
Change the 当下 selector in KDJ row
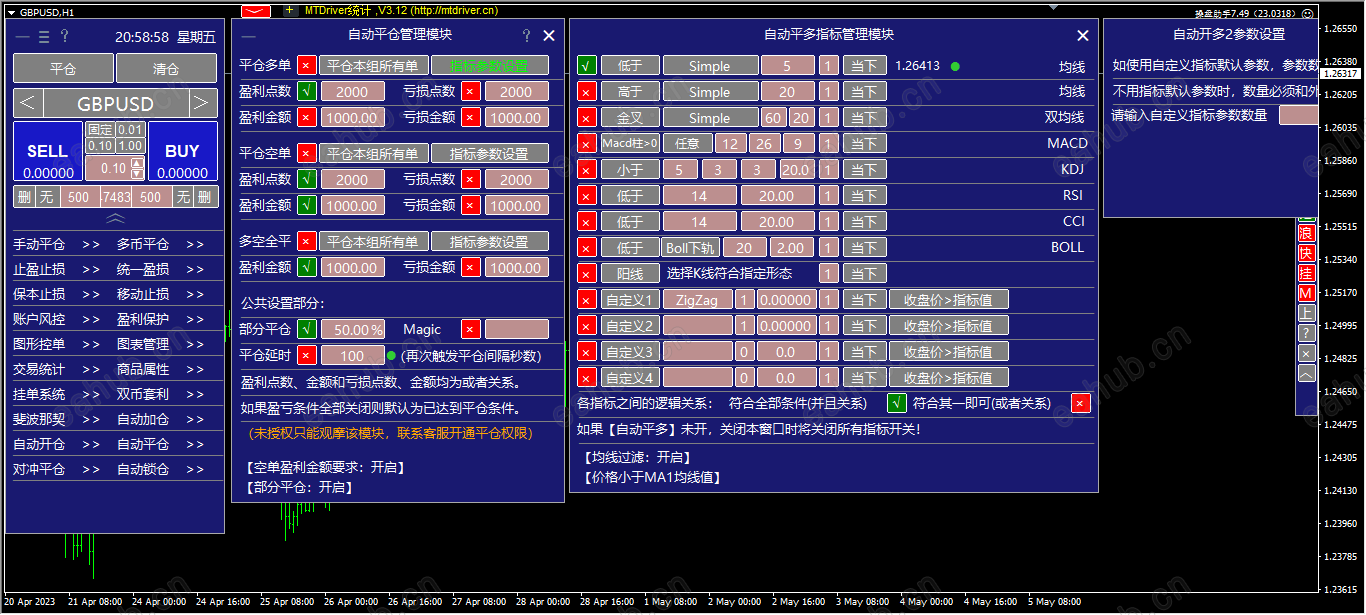click(865, 170)
